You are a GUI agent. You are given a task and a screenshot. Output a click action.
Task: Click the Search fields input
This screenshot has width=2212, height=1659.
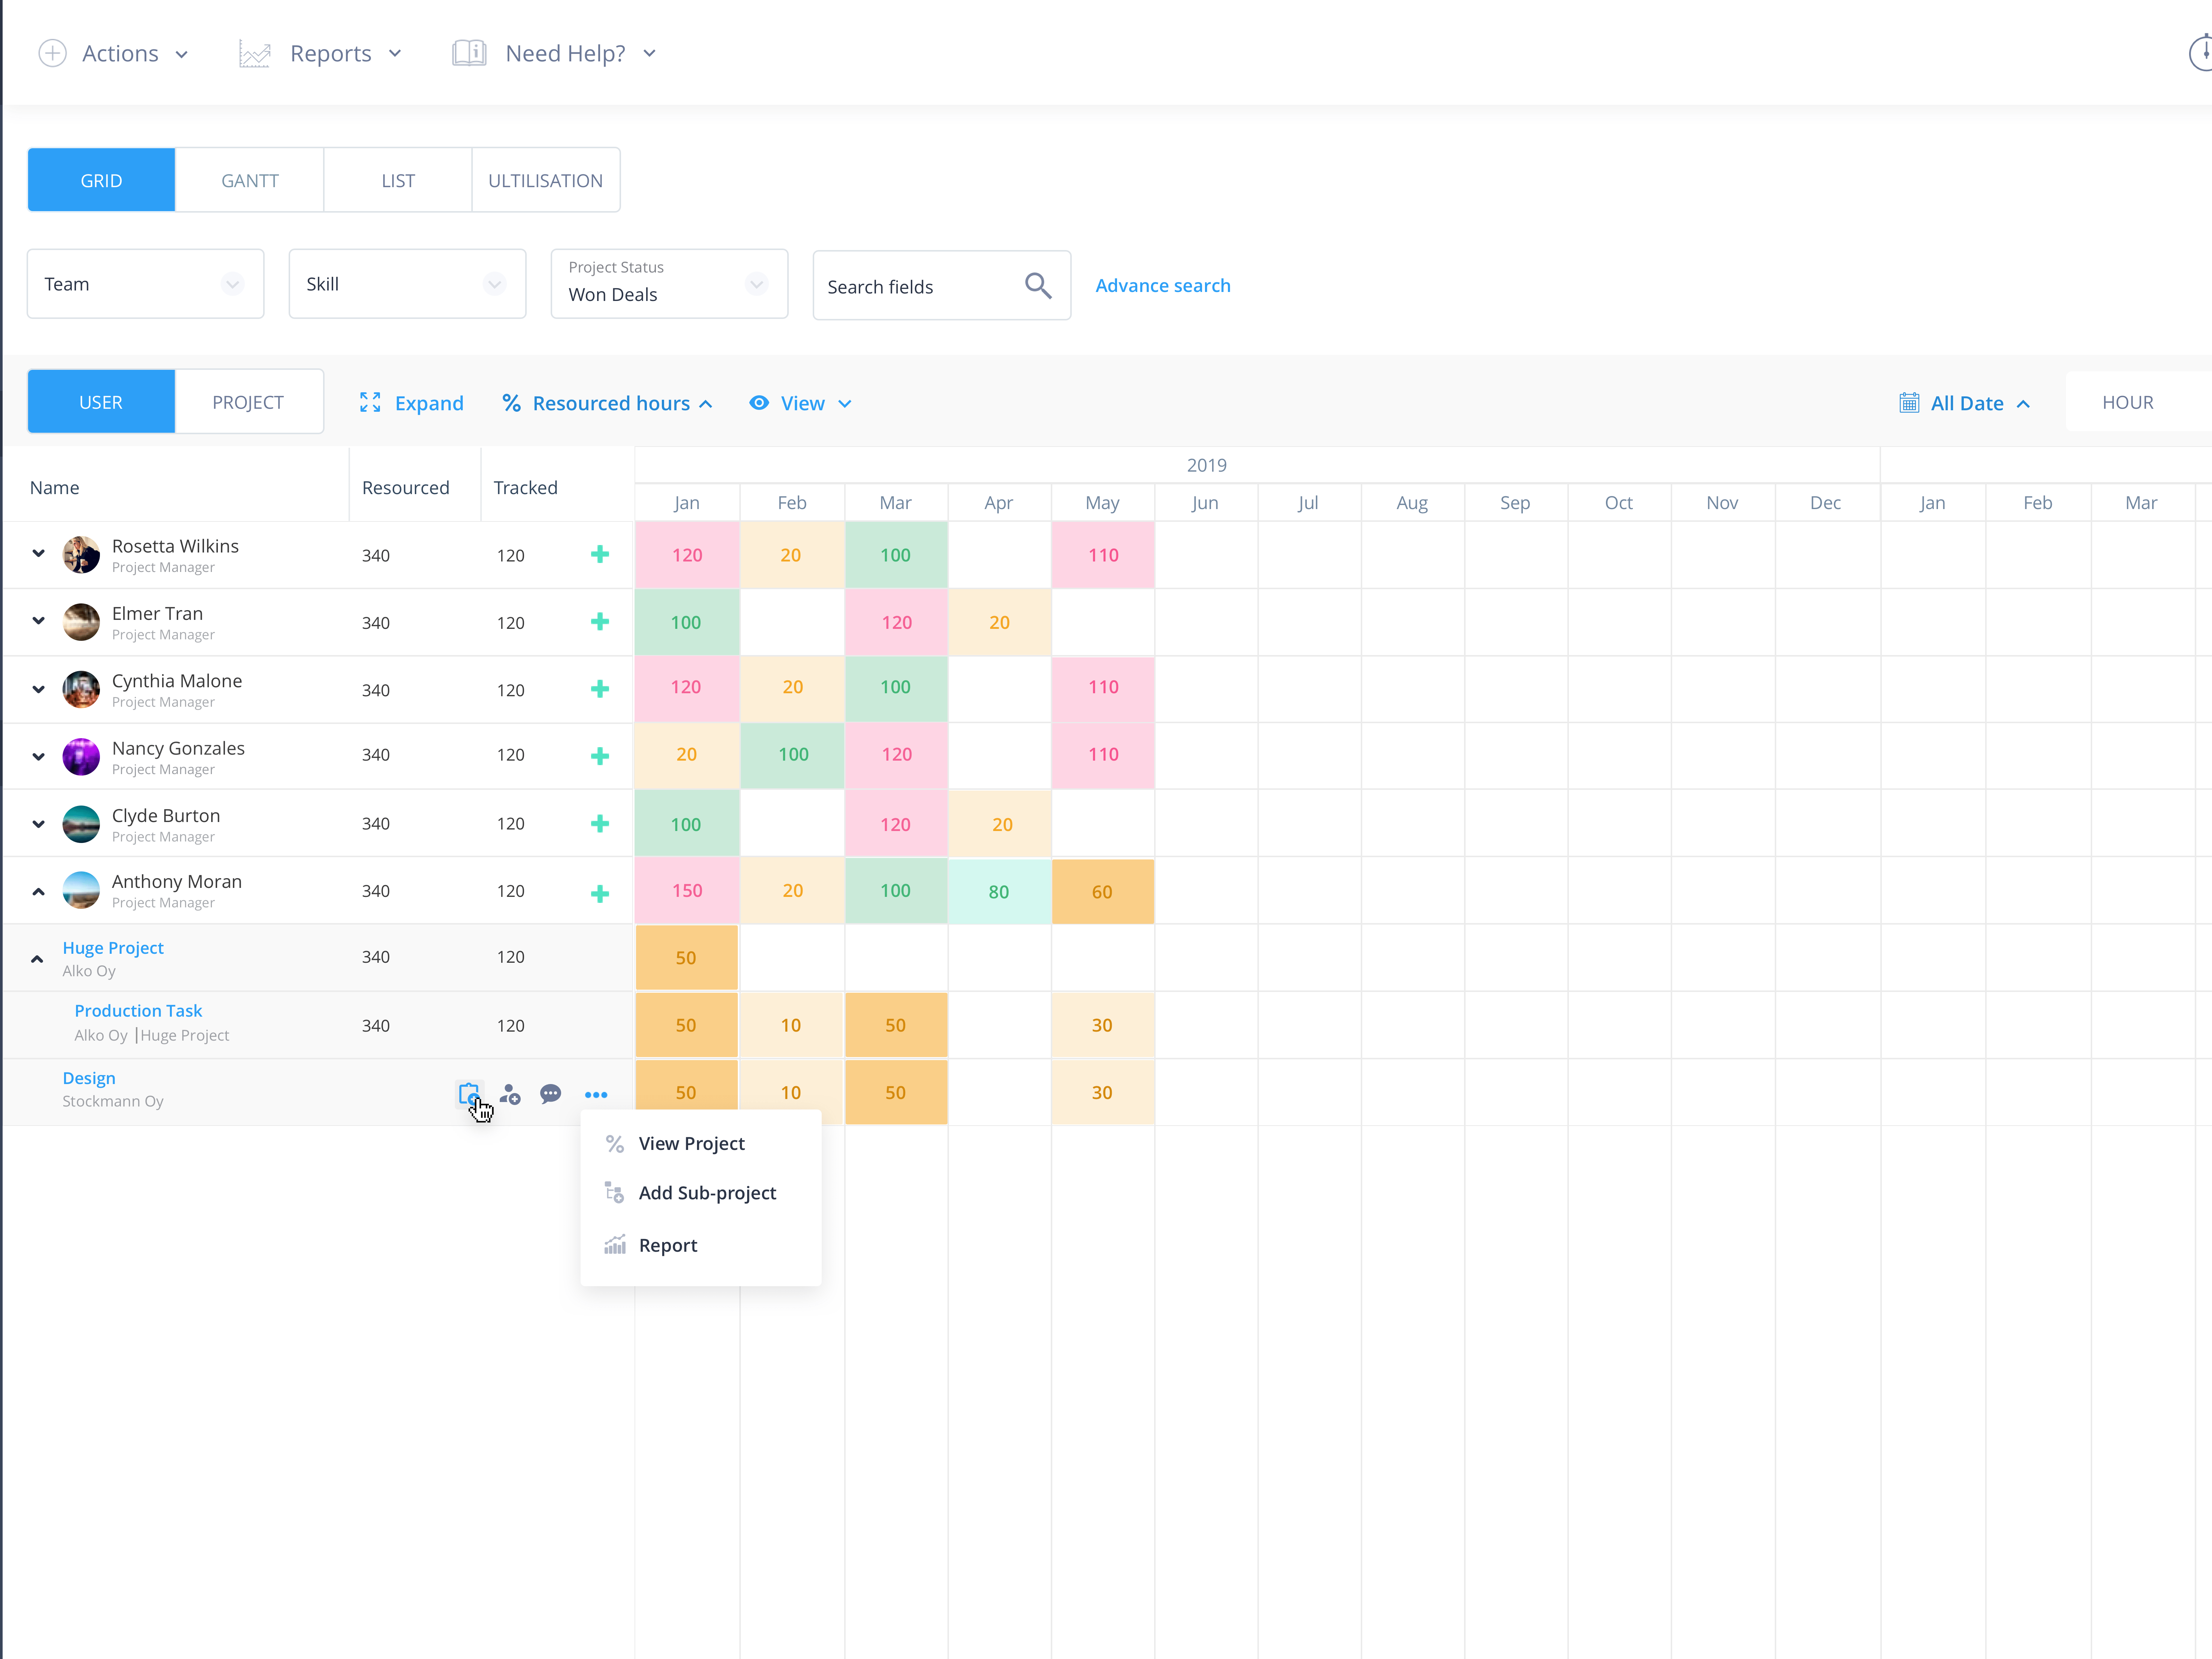click(942, 286)
